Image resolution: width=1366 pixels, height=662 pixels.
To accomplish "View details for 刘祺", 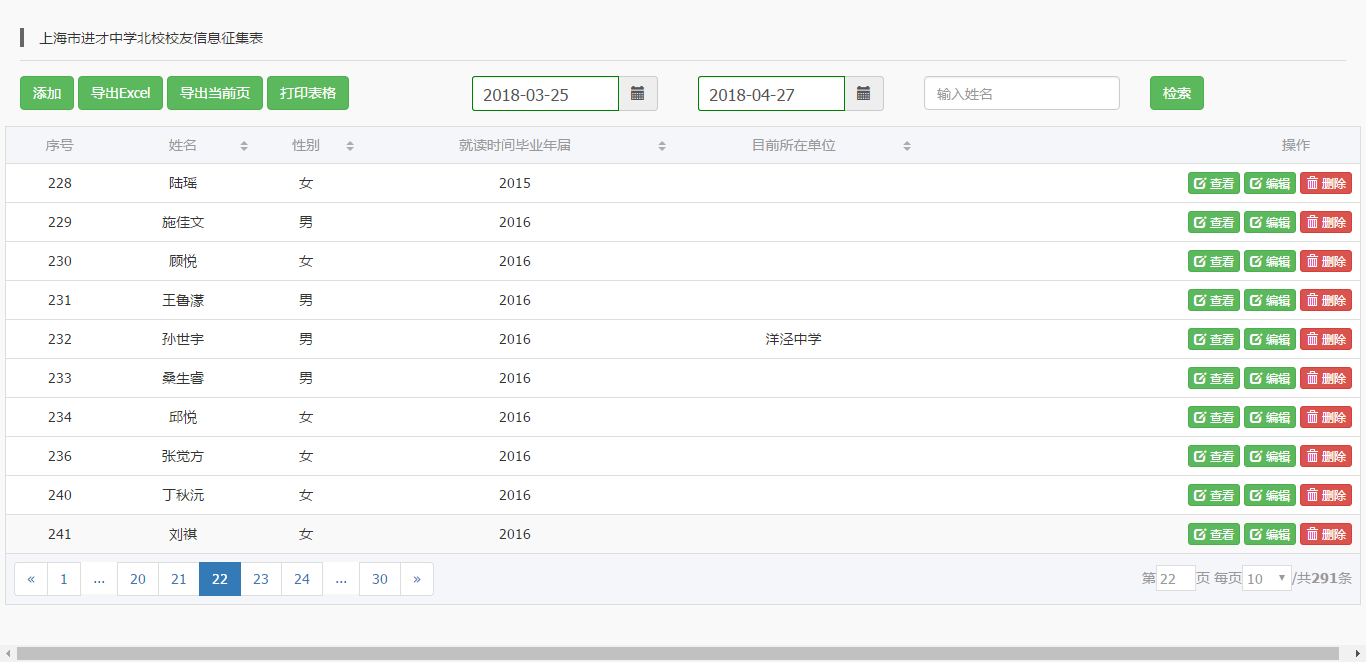I will tap(1213, 534).
